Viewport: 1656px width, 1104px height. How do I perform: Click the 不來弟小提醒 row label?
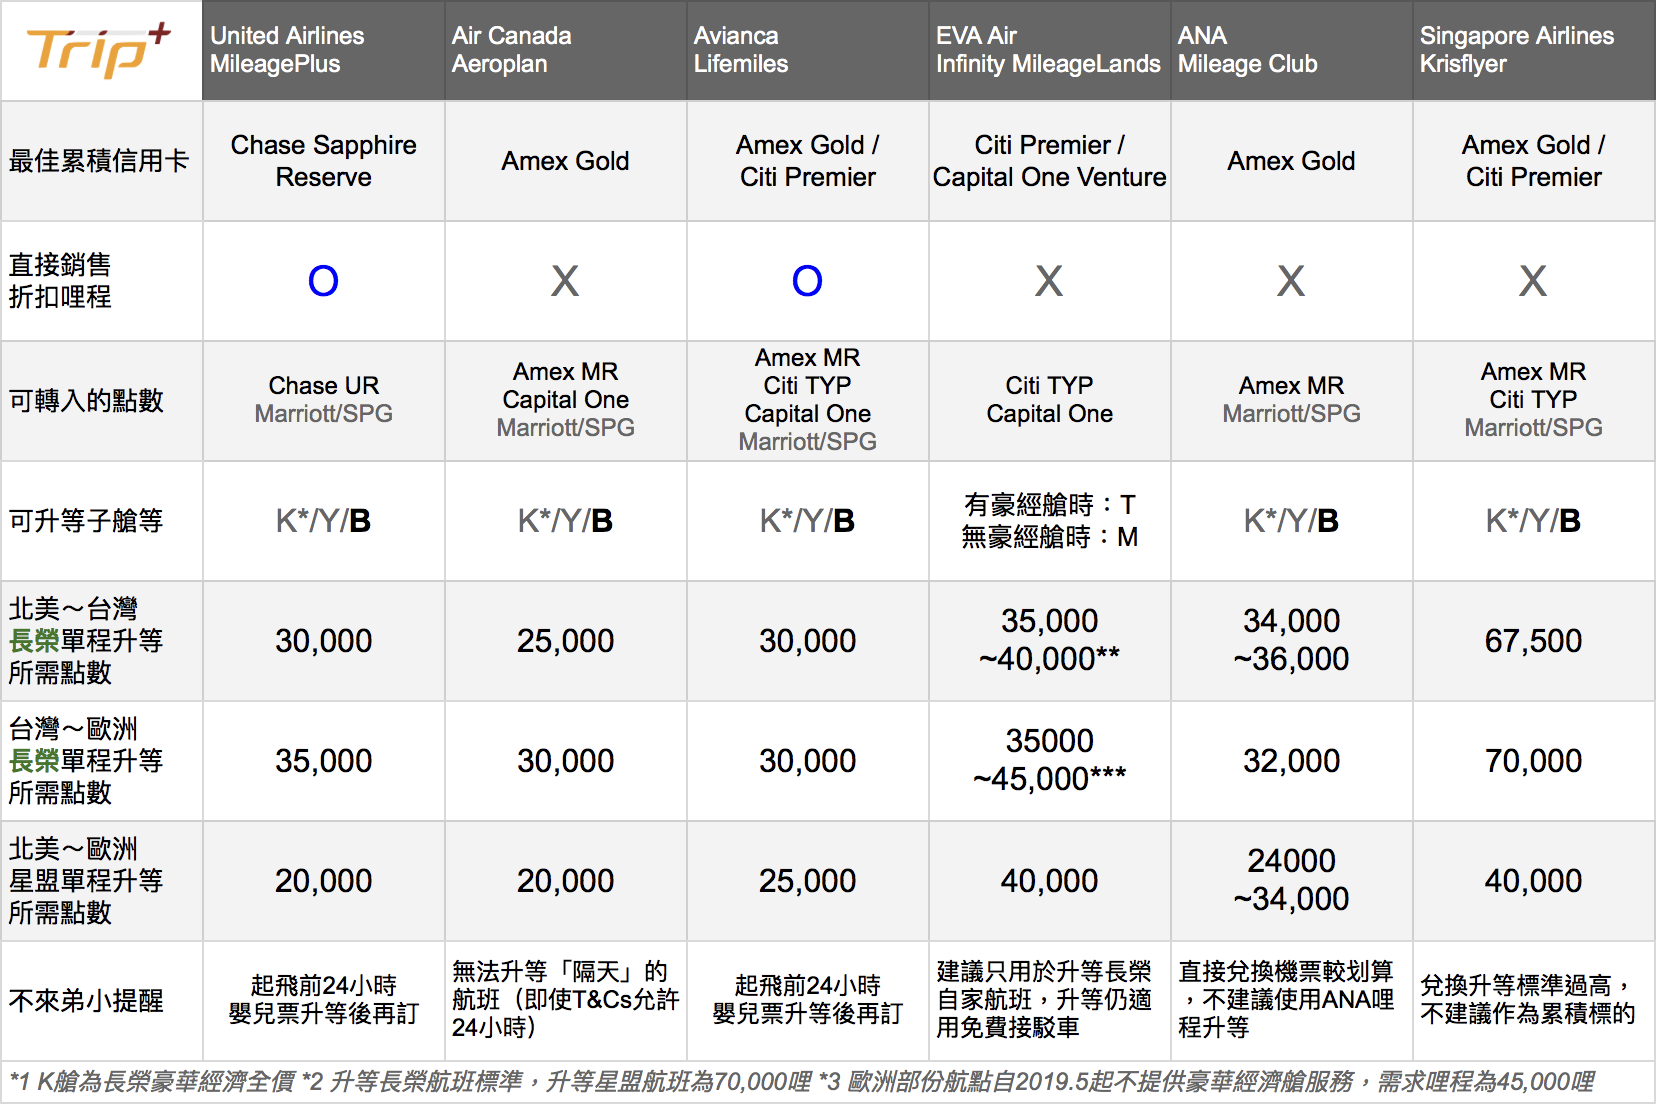[x=86, y=1001]
